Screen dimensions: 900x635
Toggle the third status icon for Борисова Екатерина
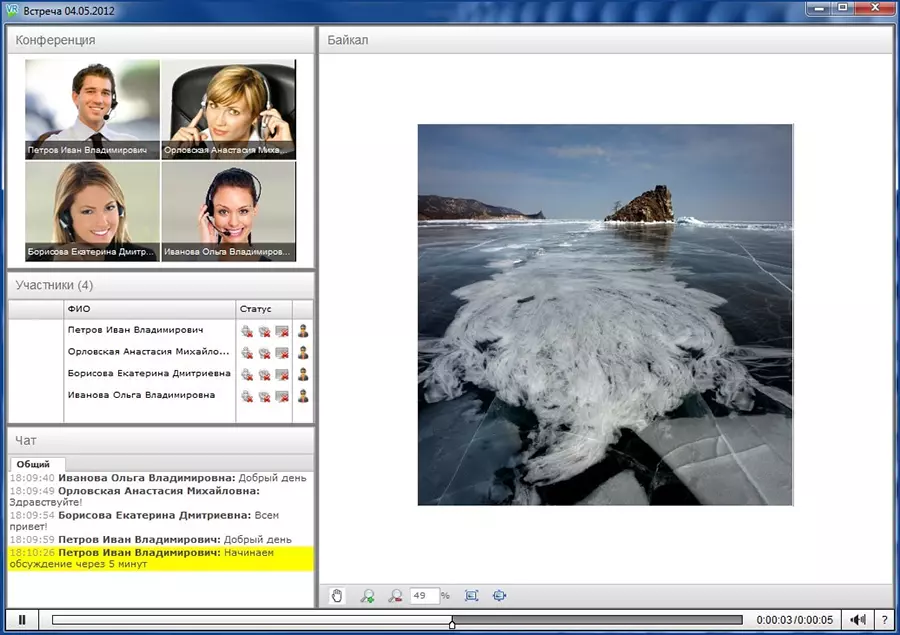pos(282,375)
